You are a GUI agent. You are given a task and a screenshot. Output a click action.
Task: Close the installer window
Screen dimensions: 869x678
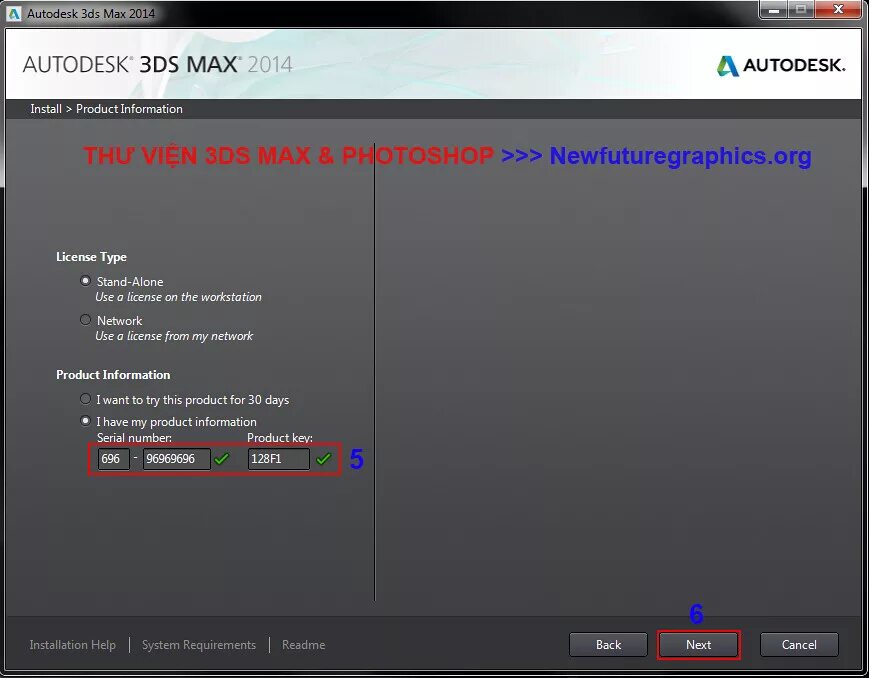pyautogui.click(x=838, y=10)
